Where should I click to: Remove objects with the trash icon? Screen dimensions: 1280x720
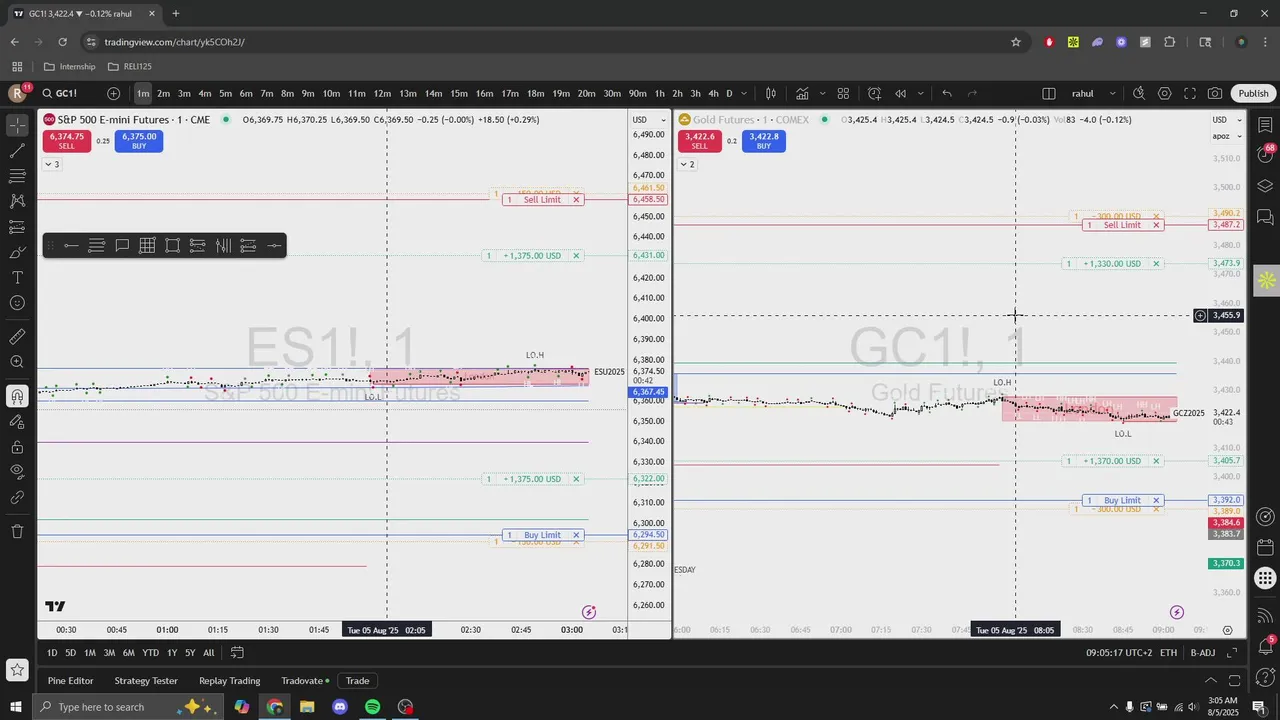tap(17, 531)
